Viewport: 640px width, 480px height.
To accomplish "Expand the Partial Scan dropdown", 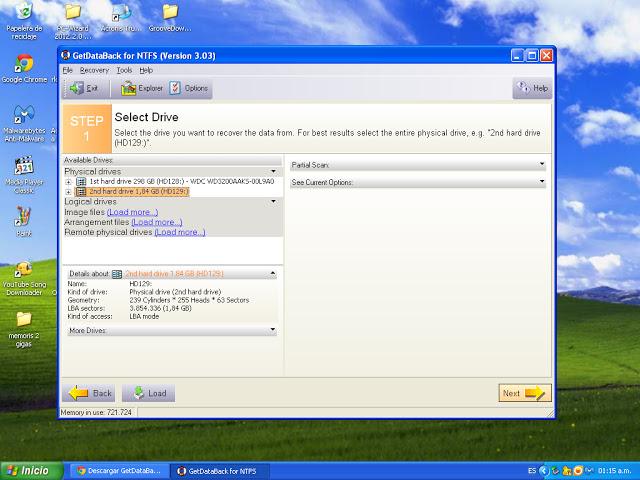I will click(x=542, y=164).
